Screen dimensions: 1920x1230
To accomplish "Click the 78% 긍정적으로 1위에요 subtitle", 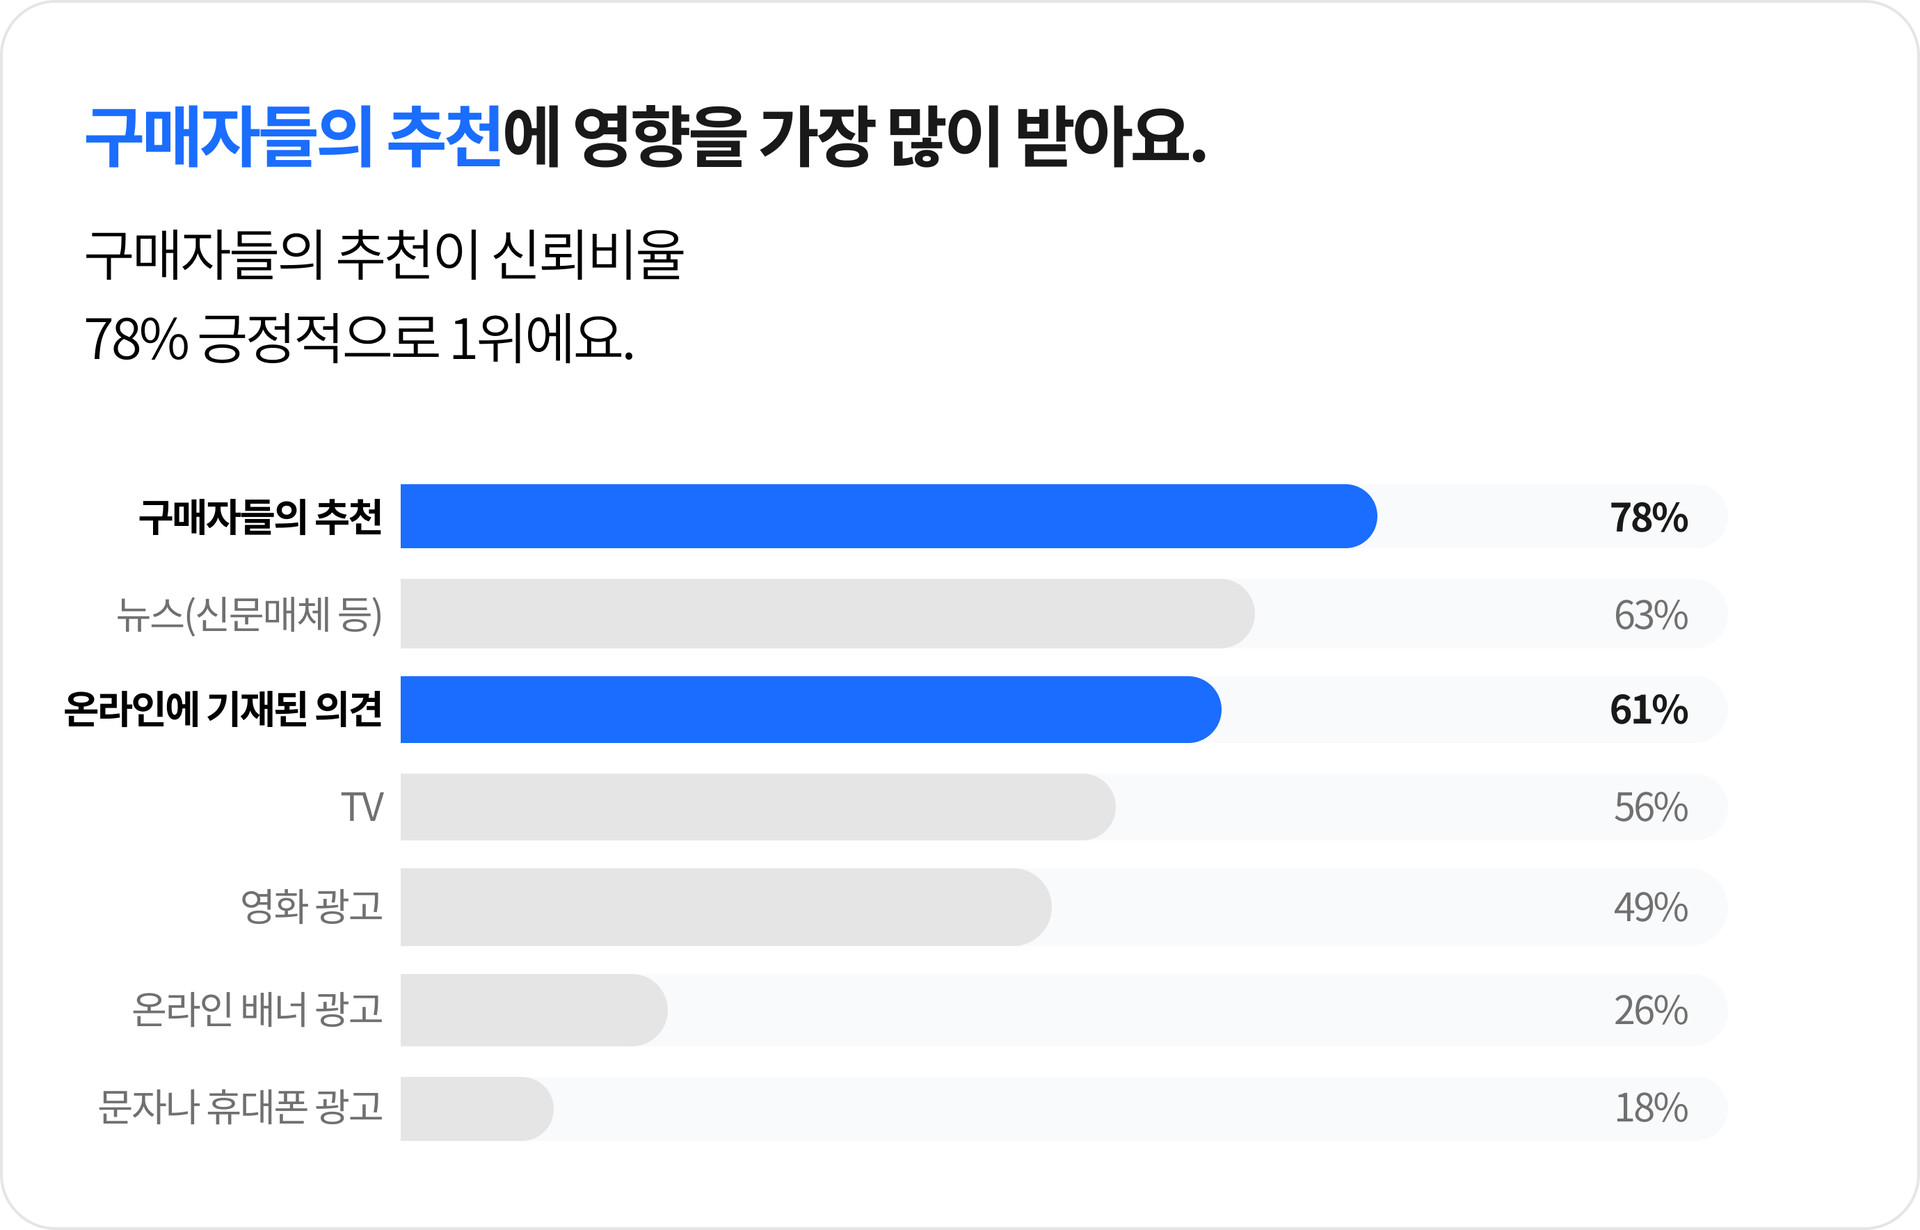I will pos(359,339).
